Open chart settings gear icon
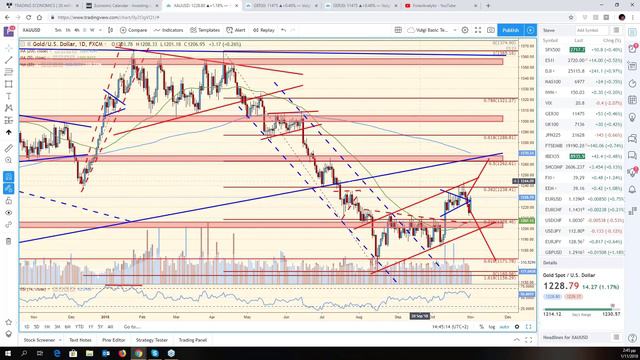Image resolution: width=640 pixels, height=360 pixels. [465, 30]
